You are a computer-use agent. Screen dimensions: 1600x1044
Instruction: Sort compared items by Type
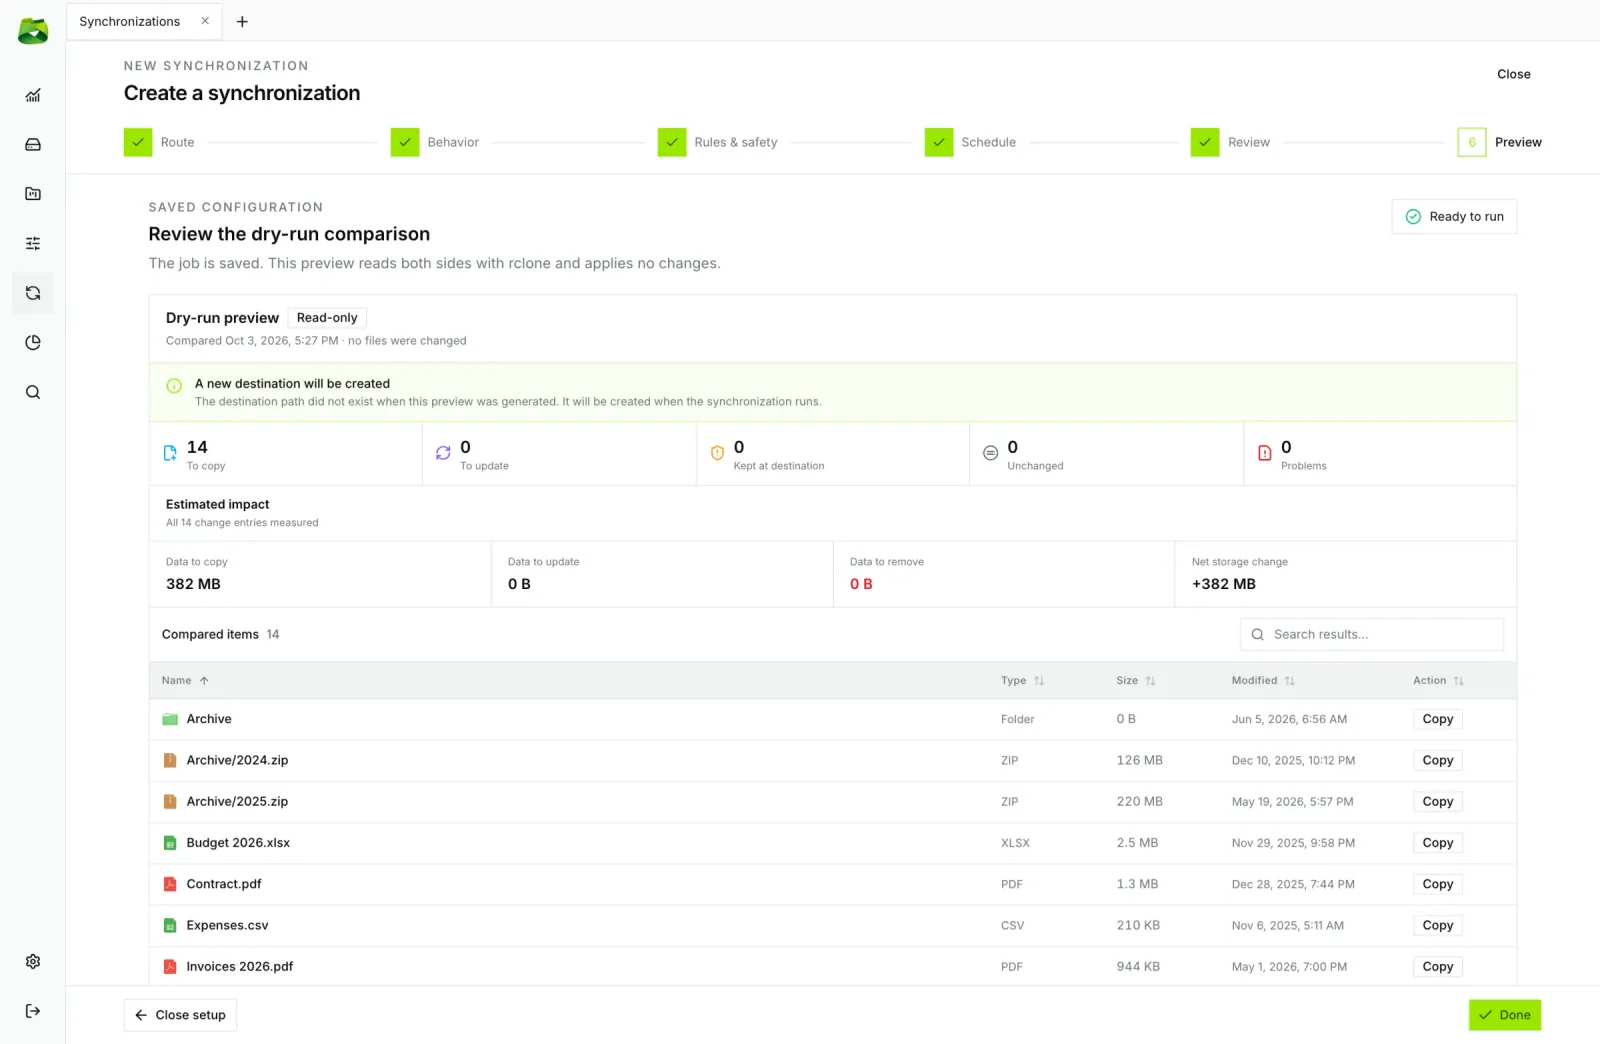point(1022,681)
